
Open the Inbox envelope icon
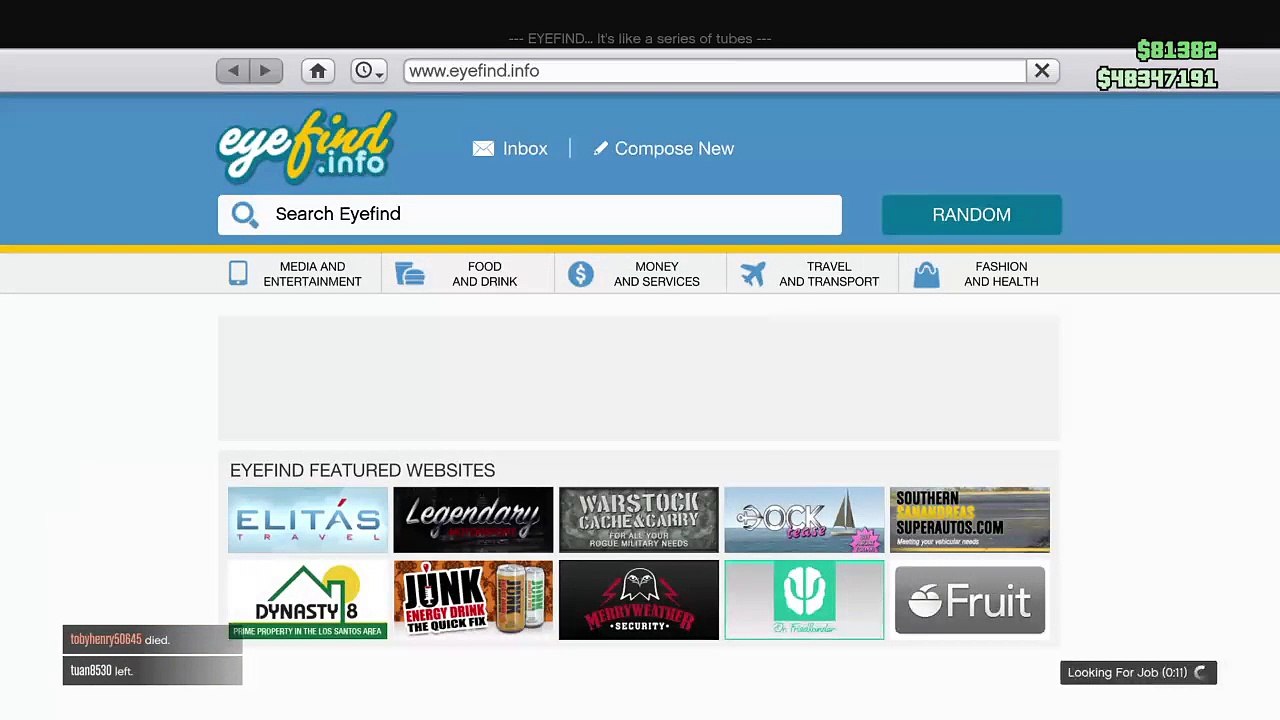483,149
